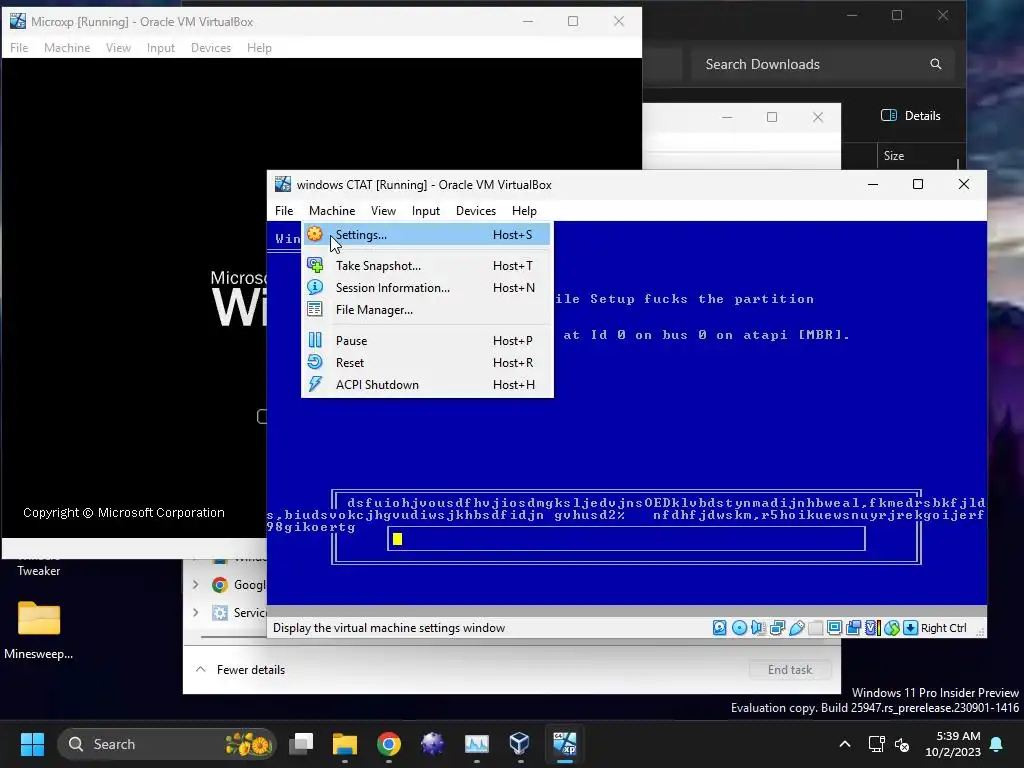Viewport: 1024px width, 768px height.
Task: Open Devices menu in Microxp window
Action: 211,48
